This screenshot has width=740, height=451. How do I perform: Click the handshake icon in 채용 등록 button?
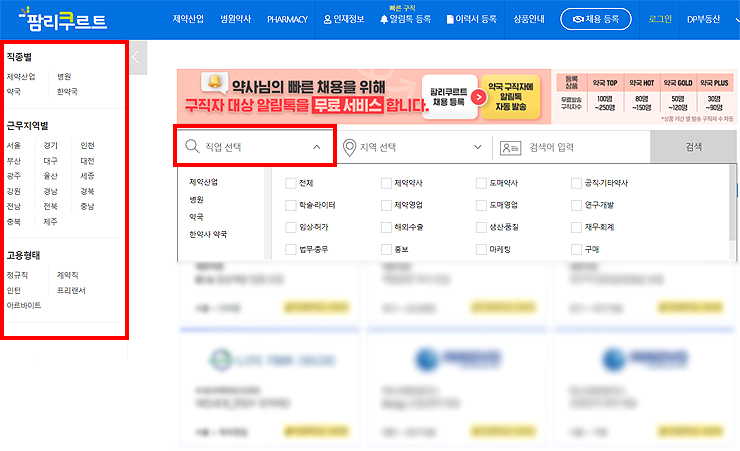578,19
